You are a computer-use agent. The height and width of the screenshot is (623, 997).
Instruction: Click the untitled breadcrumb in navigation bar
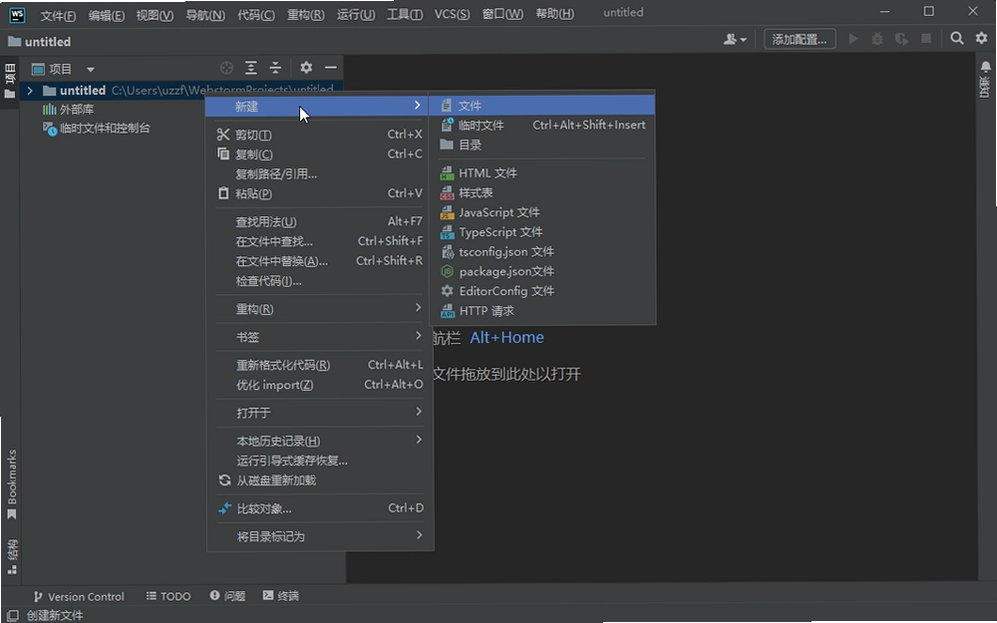39,42
